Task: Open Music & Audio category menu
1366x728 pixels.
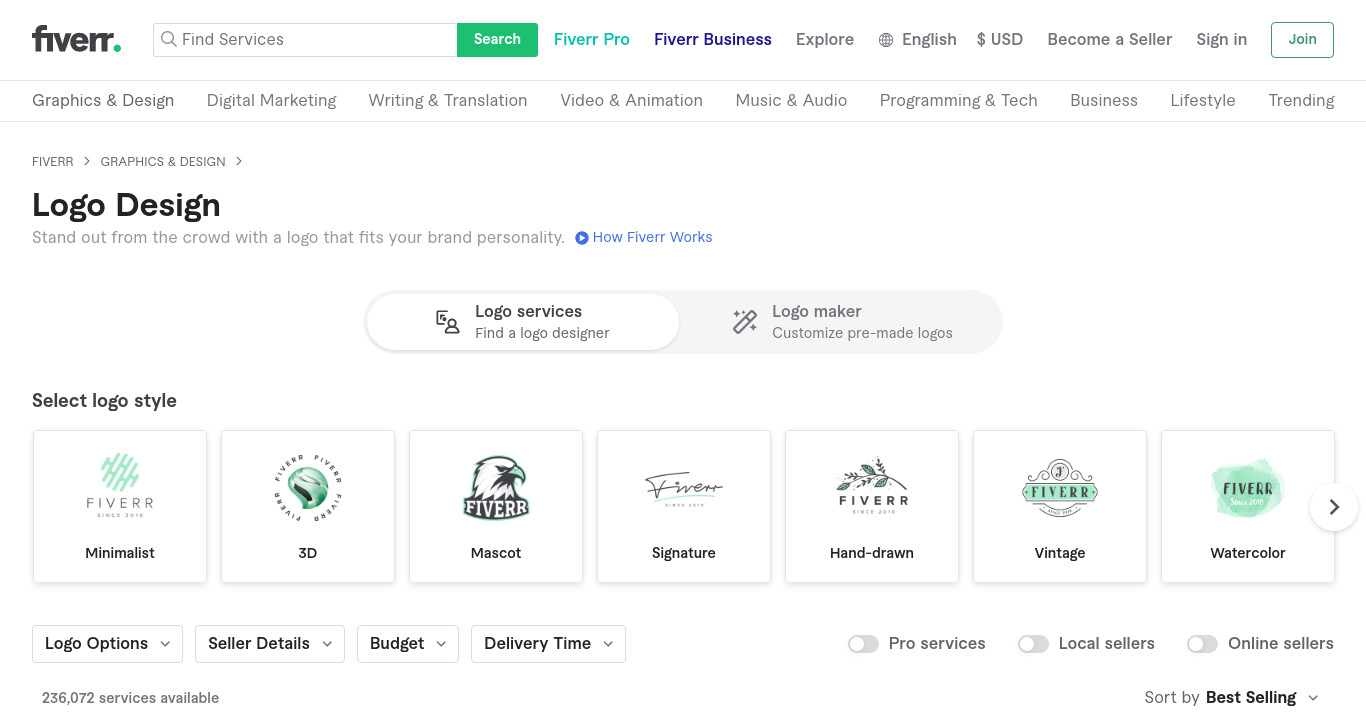Action: coord(791,101)
